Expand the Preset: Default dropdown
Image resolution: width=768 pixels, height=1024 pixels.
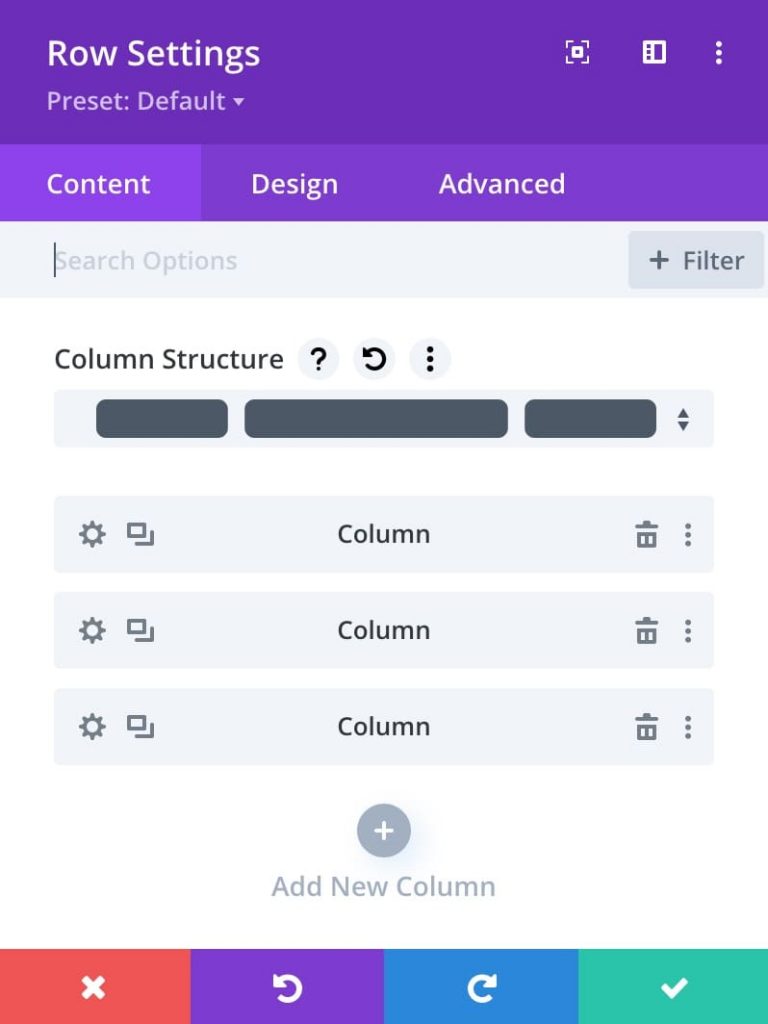pyautogui.click(x=144, y=101)
